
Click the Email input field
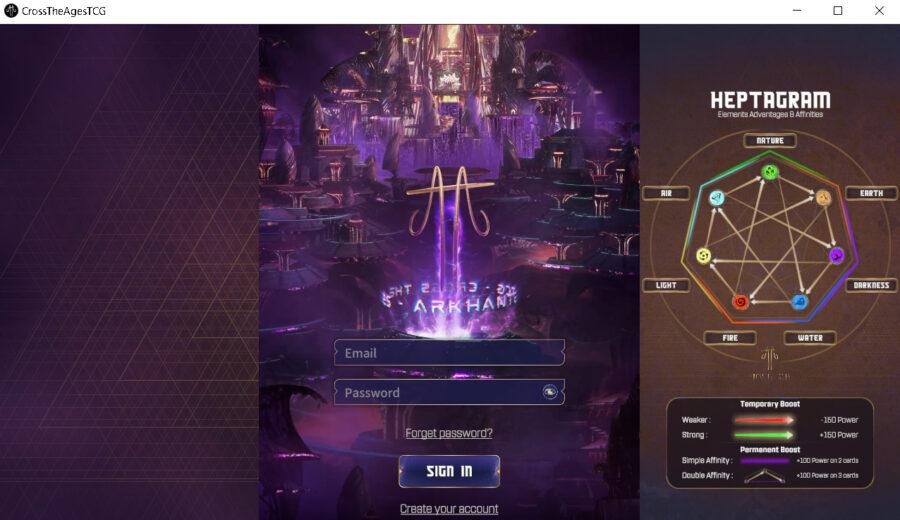coord(449,352)
